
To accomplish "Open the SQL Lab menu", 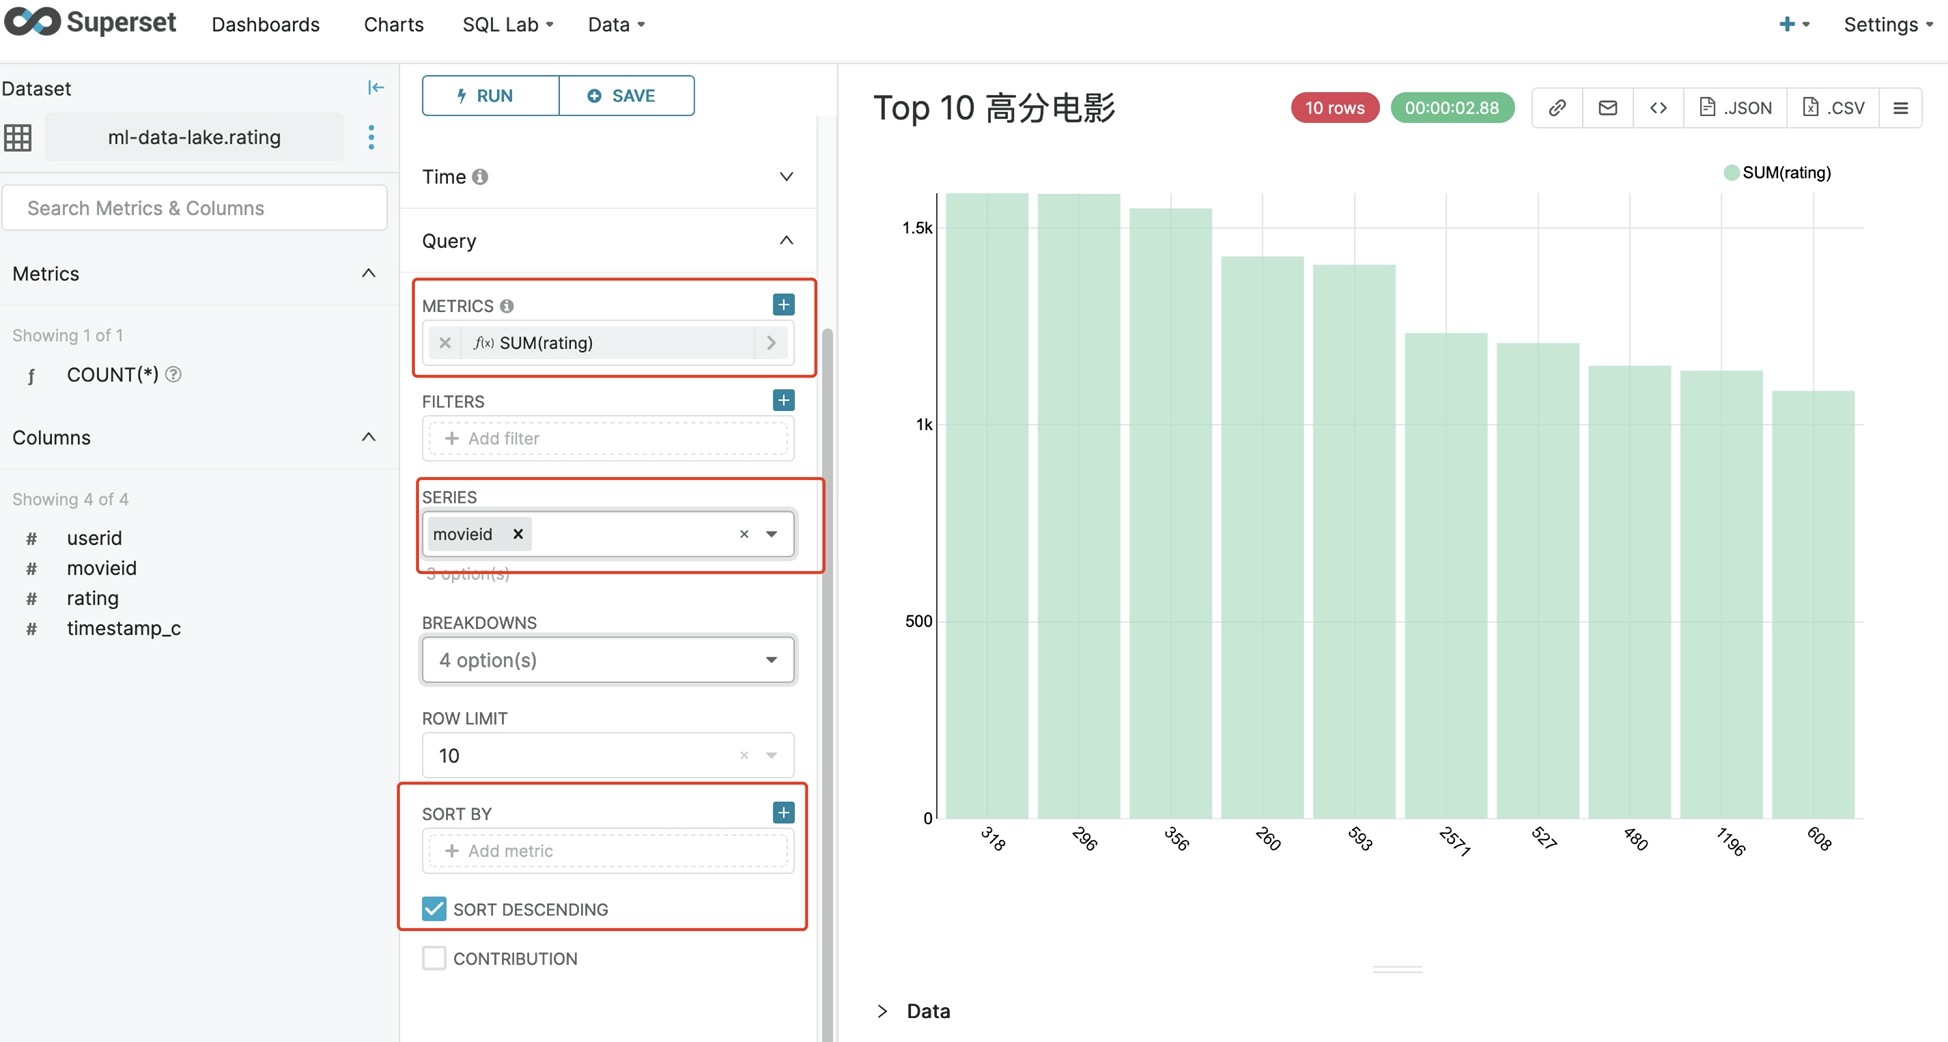I will [x=507, y=24].
